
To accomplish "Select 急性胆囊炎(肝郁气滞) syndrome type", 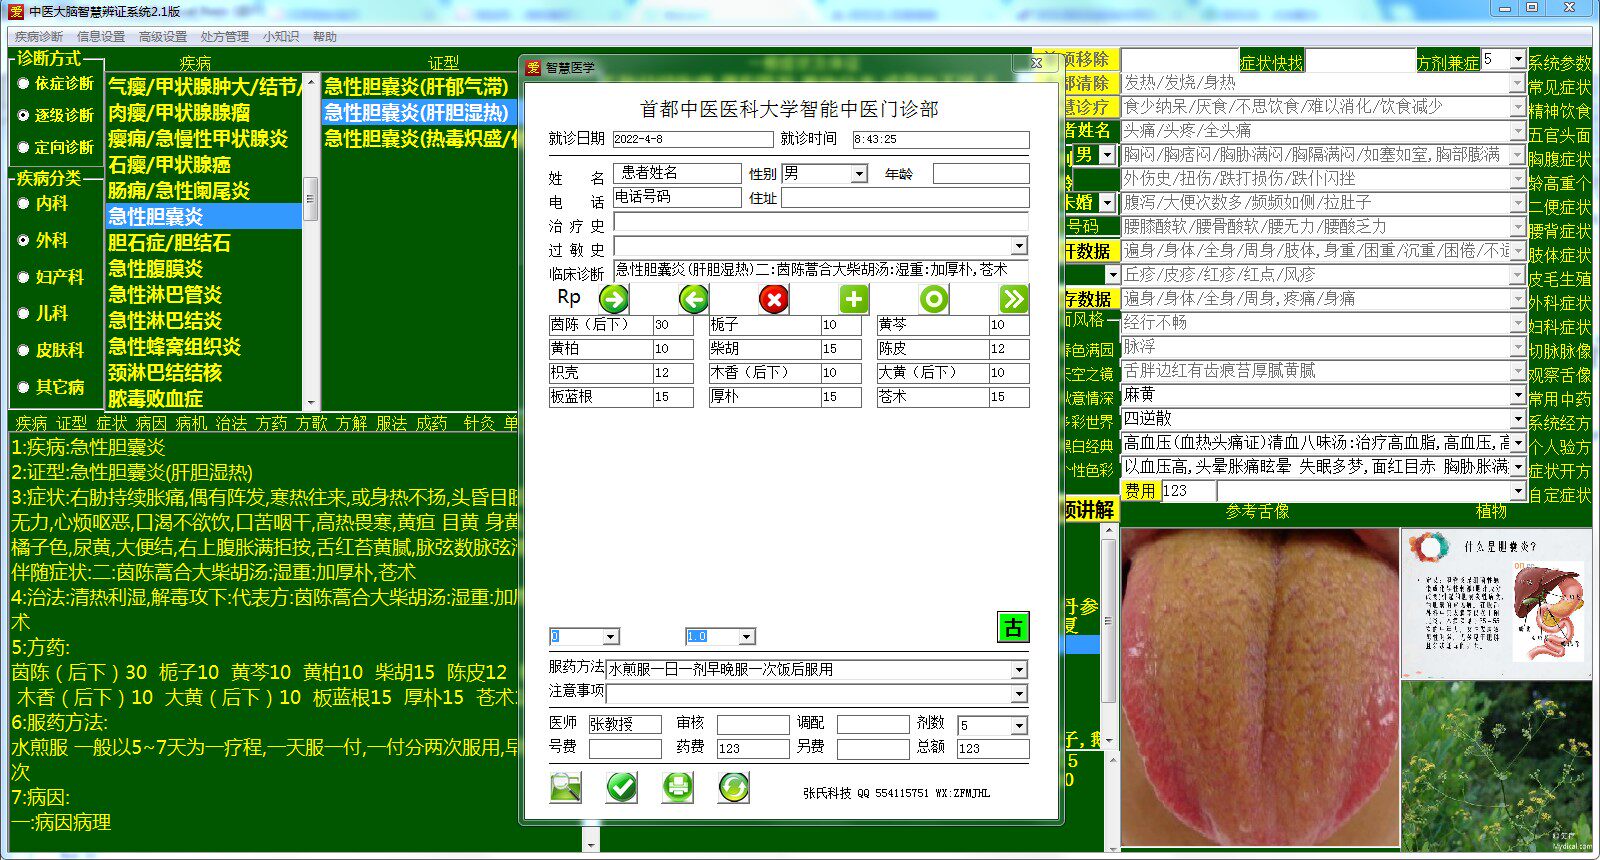I will pyautogui.click(x=418, y=86).
